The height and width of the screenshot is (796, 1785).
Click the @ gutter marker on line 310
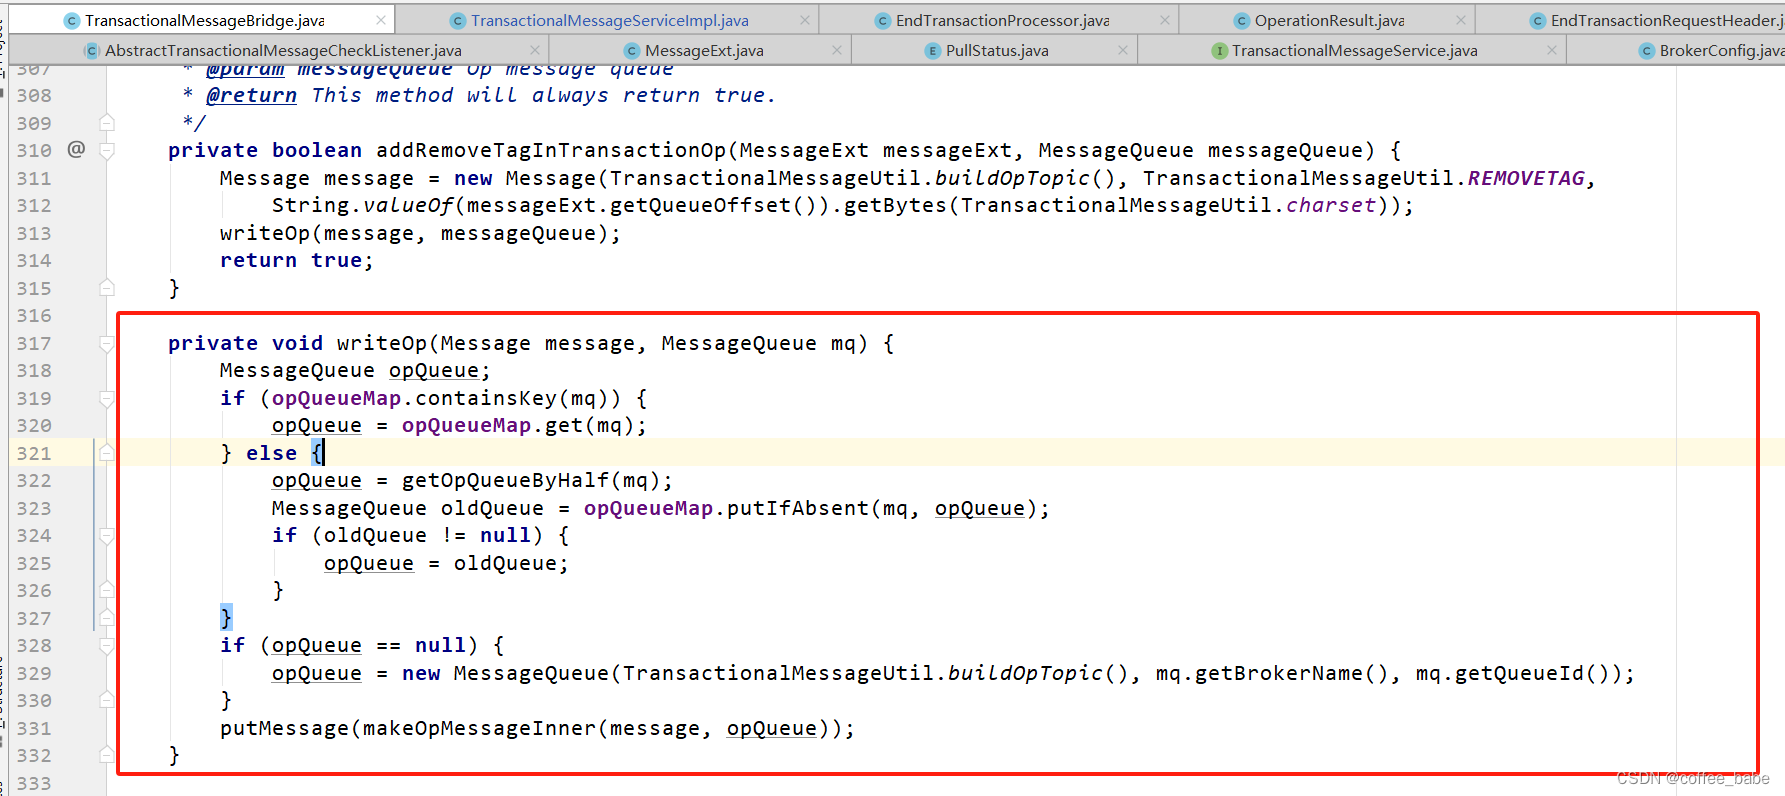click(x=77, y=149)
